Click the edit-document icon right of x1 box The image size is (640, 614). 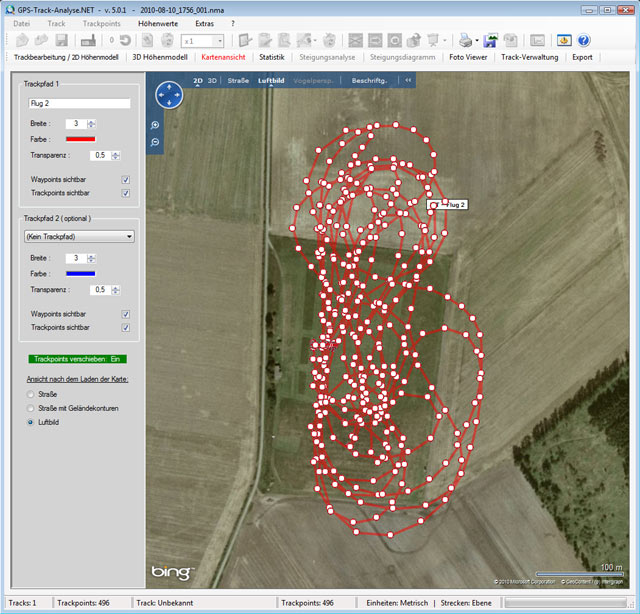(245, 40)
